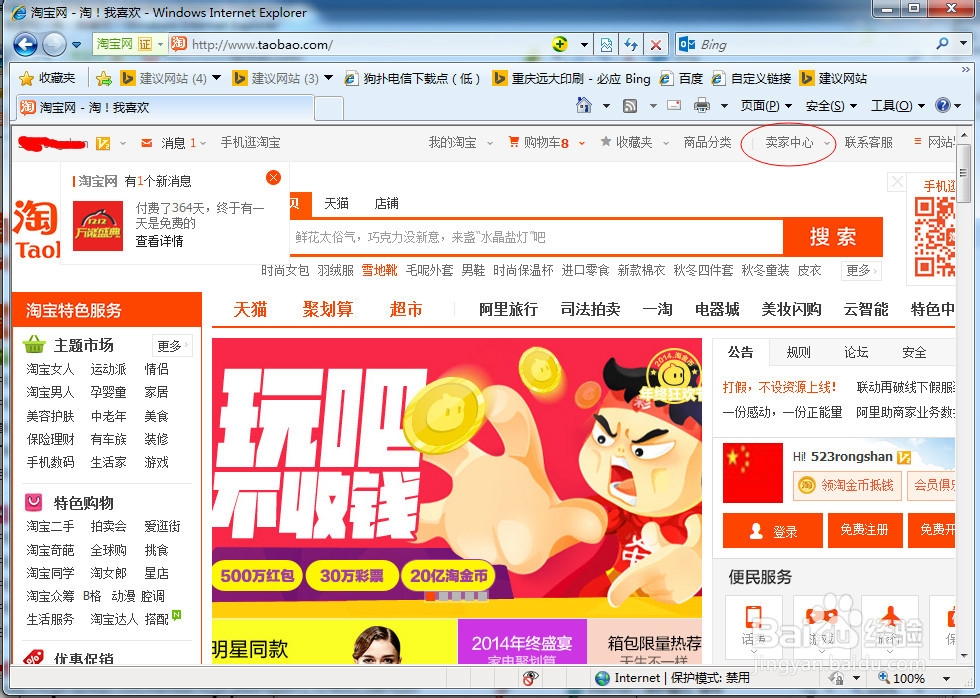Click the Home page icon in command bar

tap(584, 105)
